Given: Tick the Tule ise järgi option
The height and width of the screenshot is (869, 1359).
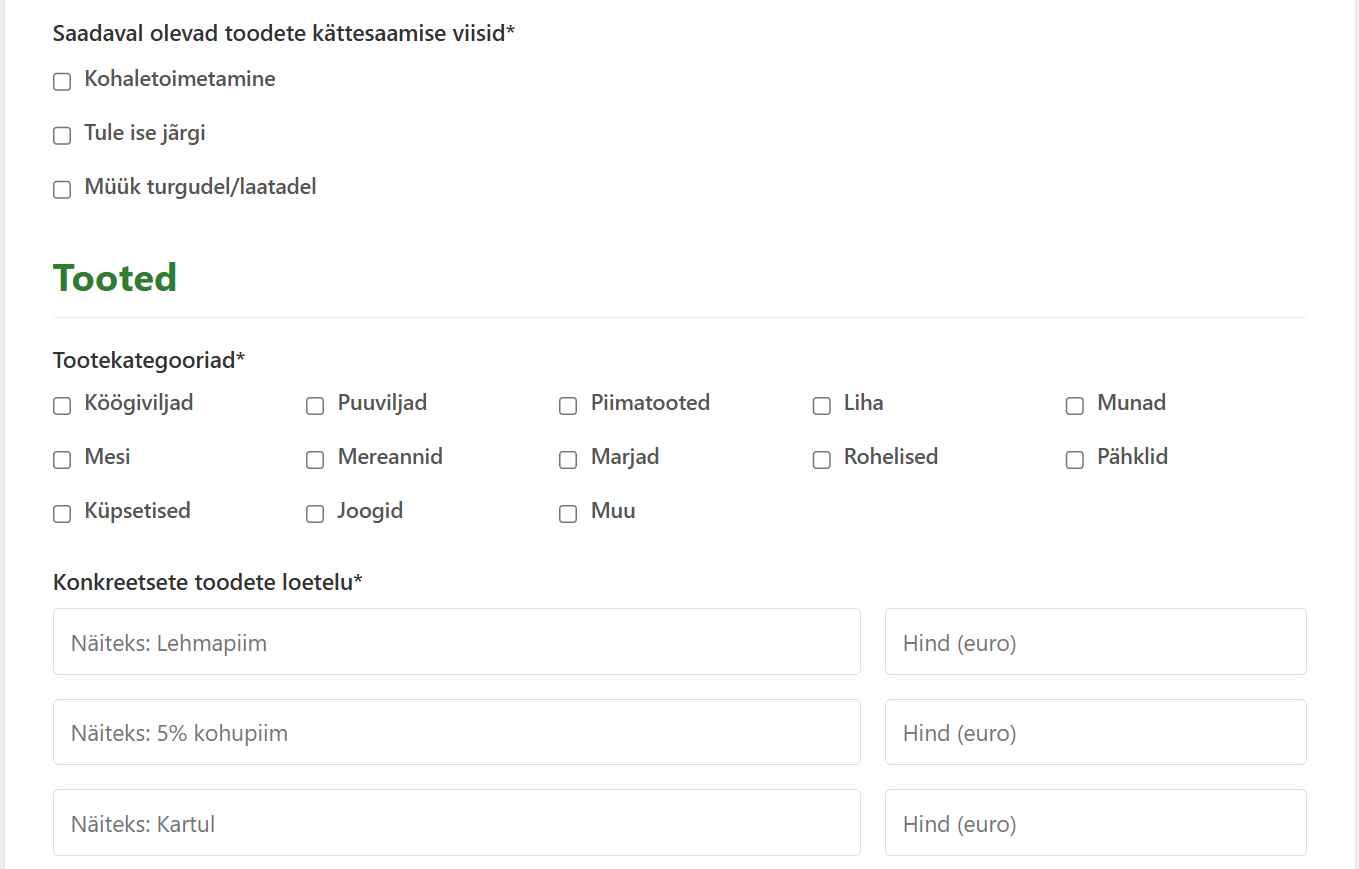Looking at the screenshot, I should (62, 135).
